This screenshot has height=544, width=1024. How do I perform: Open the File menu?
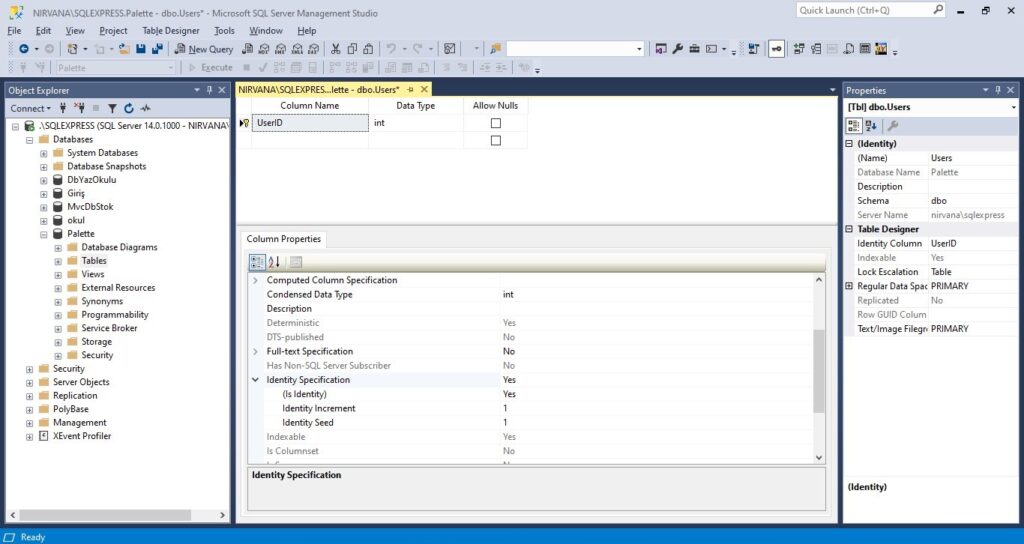tap(14, 31)
